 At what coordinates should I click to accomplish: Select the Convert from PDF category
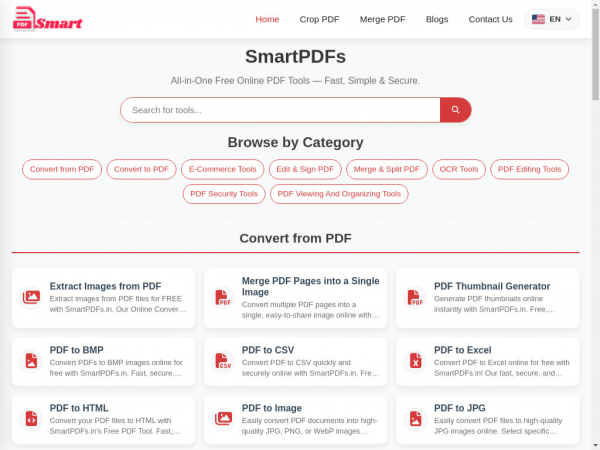[x=62, y=169]
